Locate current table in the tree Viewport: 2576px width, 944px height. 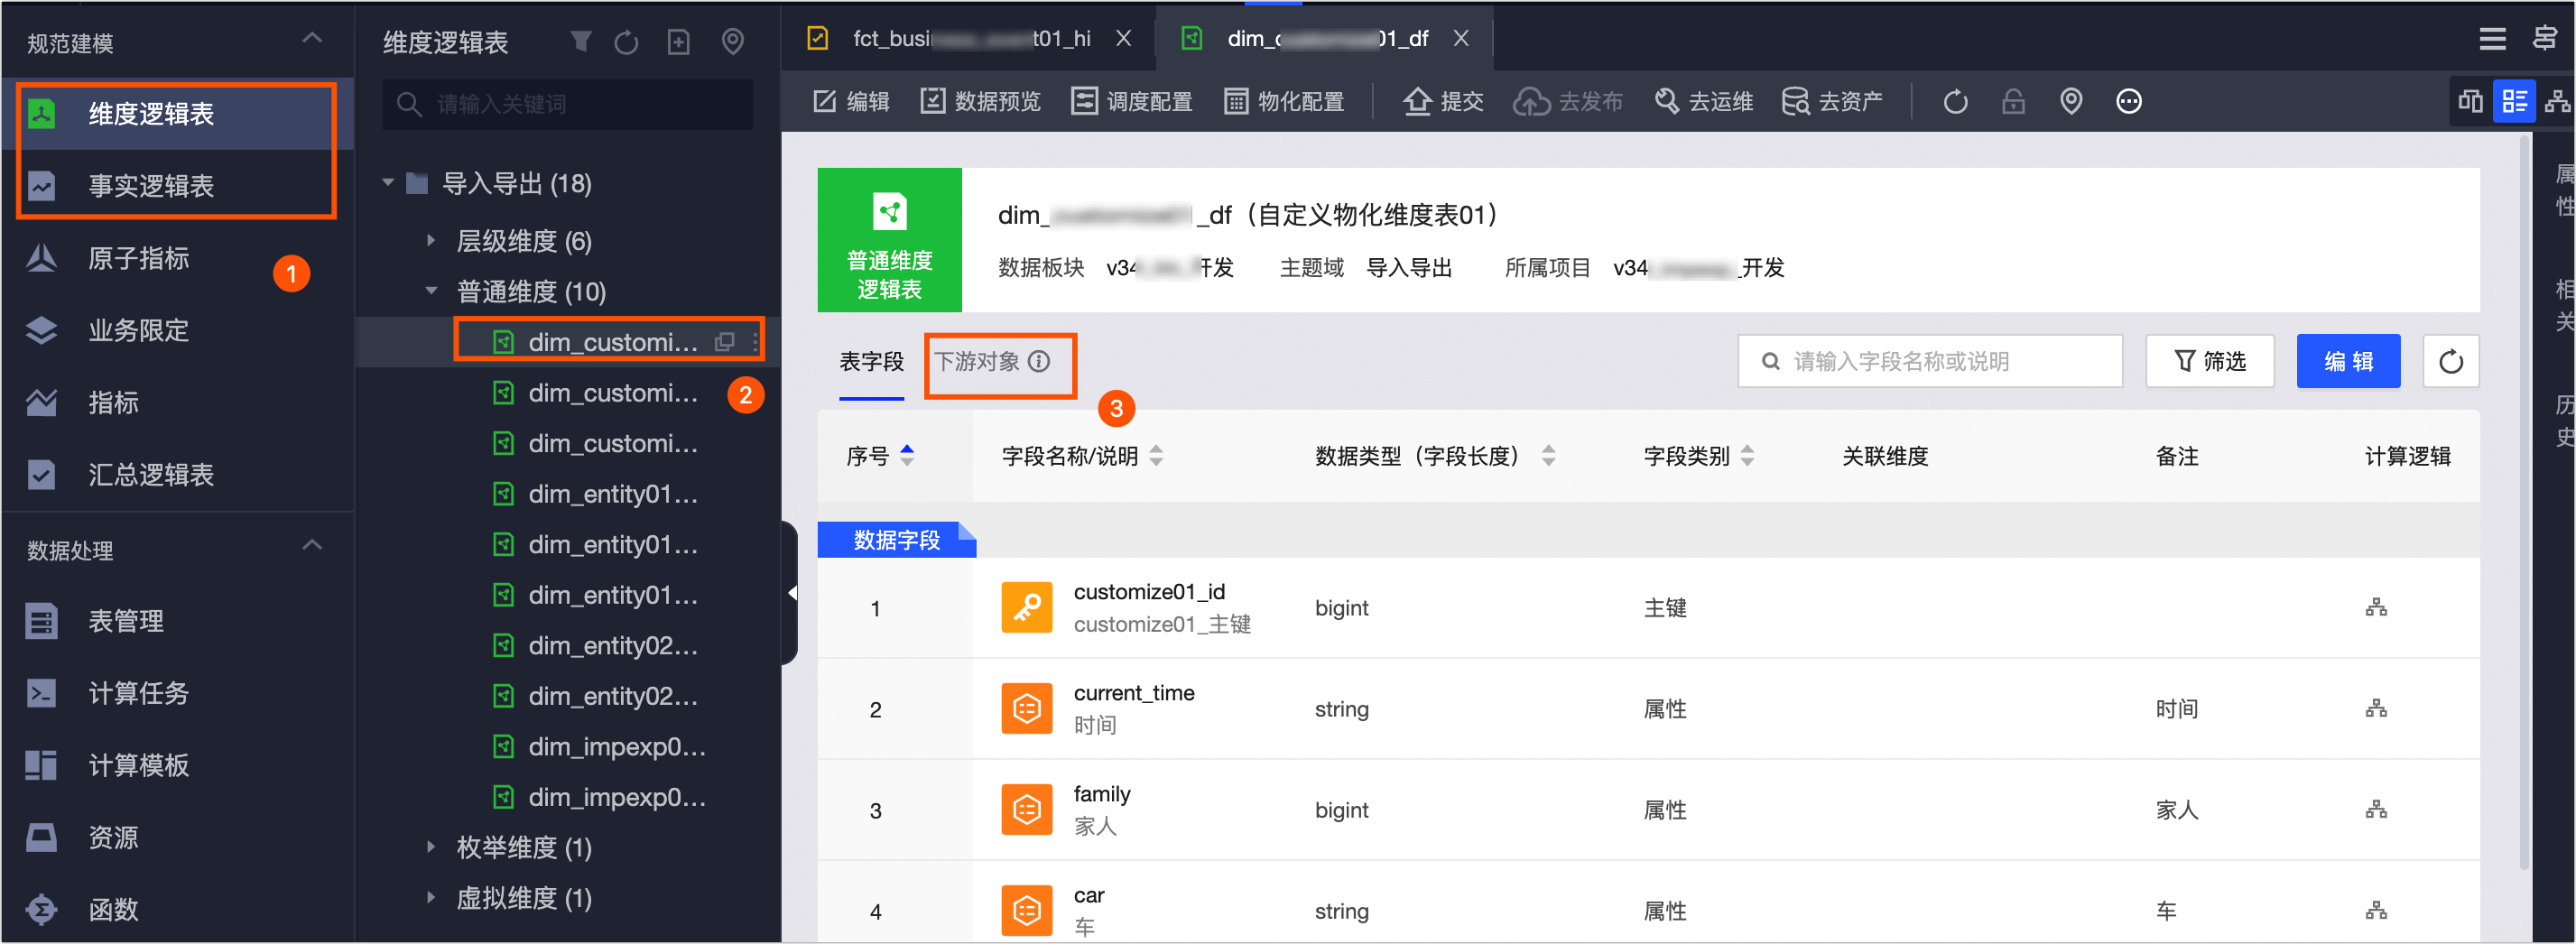733,42
